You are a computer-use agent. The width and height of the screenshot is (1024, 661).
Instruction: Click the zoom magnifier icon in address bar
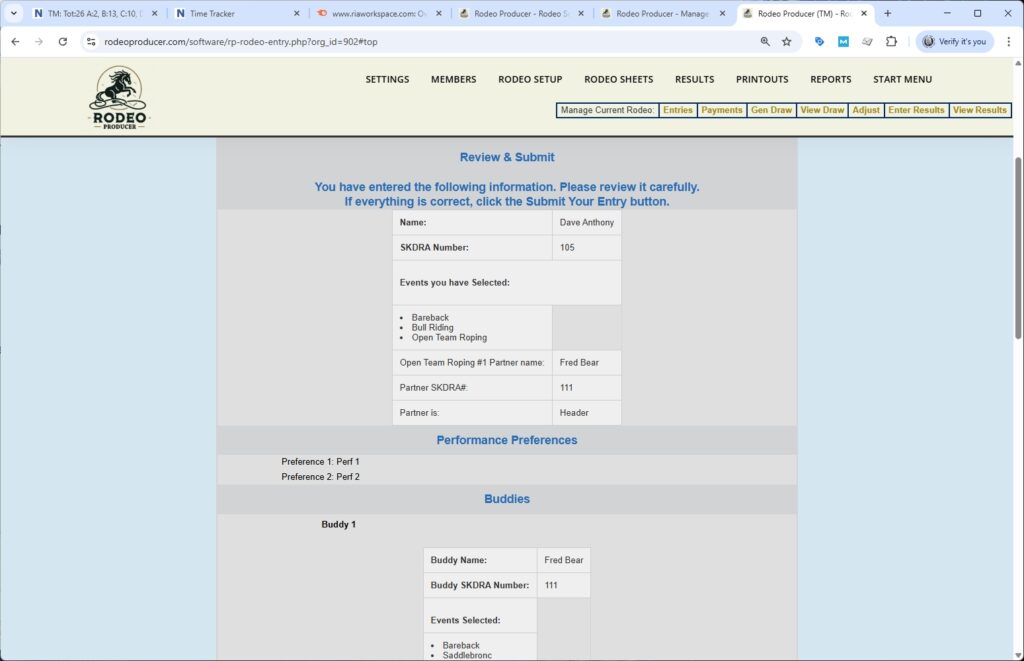pos(765,43)
